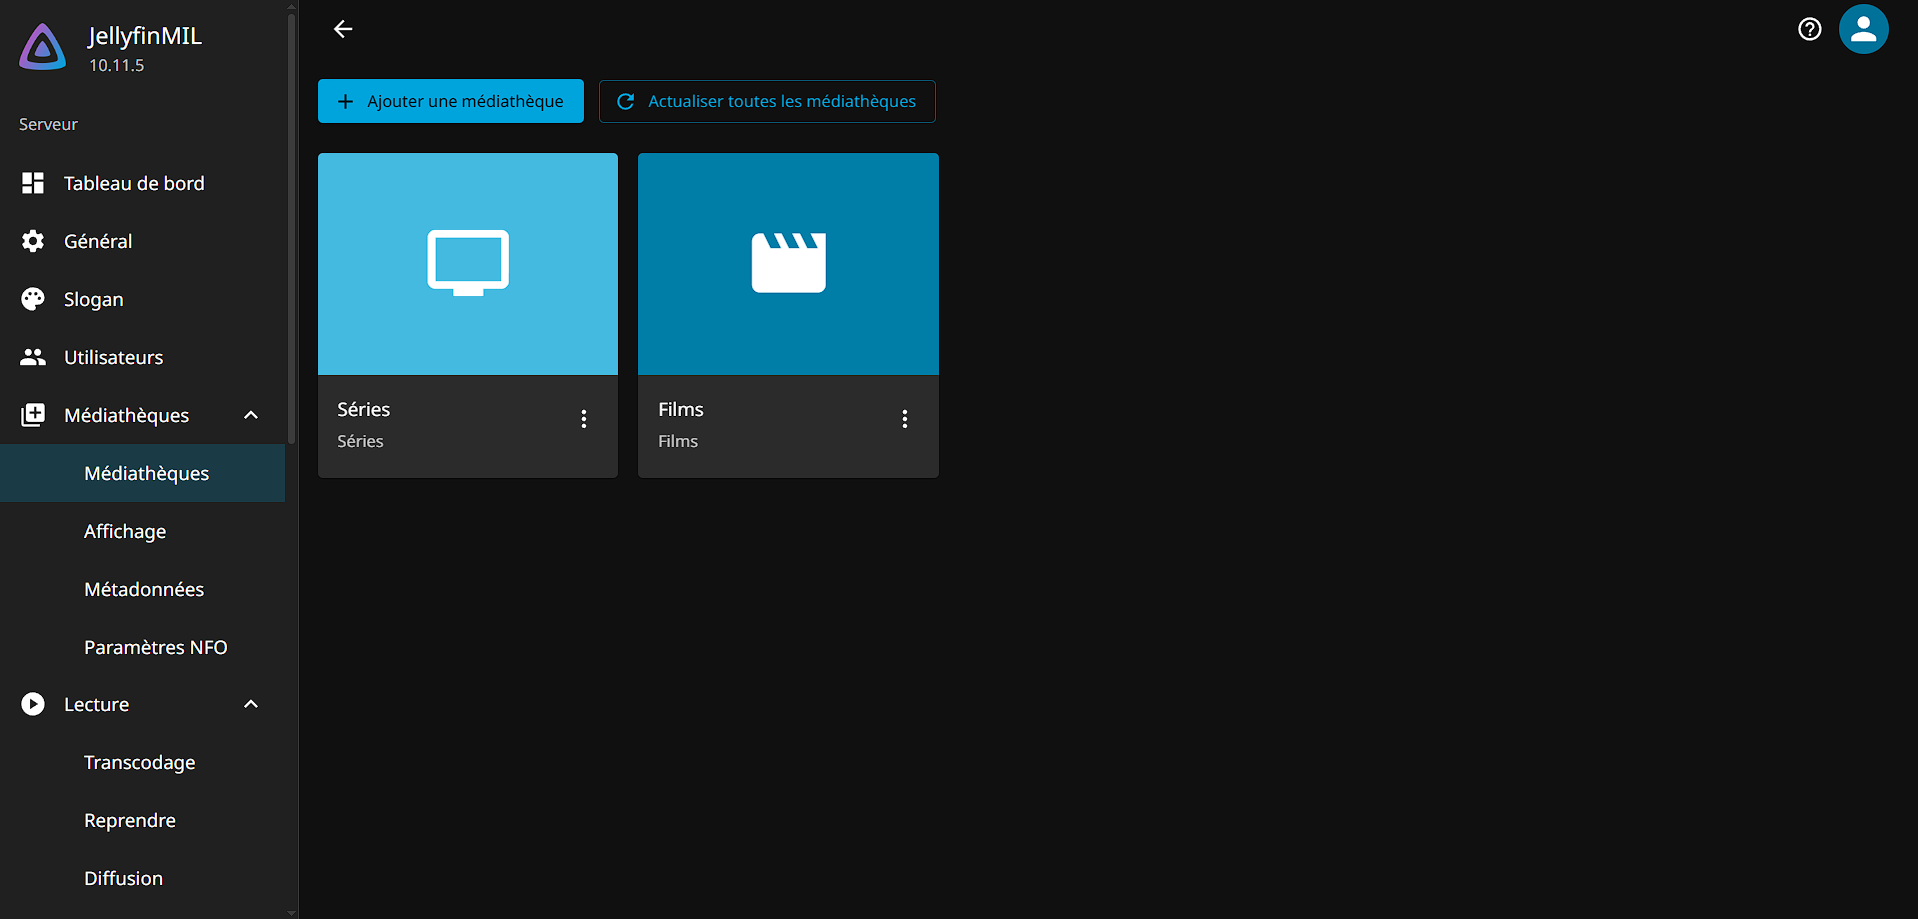Click Ajouter une médiathèque button
The height and width of the screenshot is (919, 1918).
tap(451, 101)
